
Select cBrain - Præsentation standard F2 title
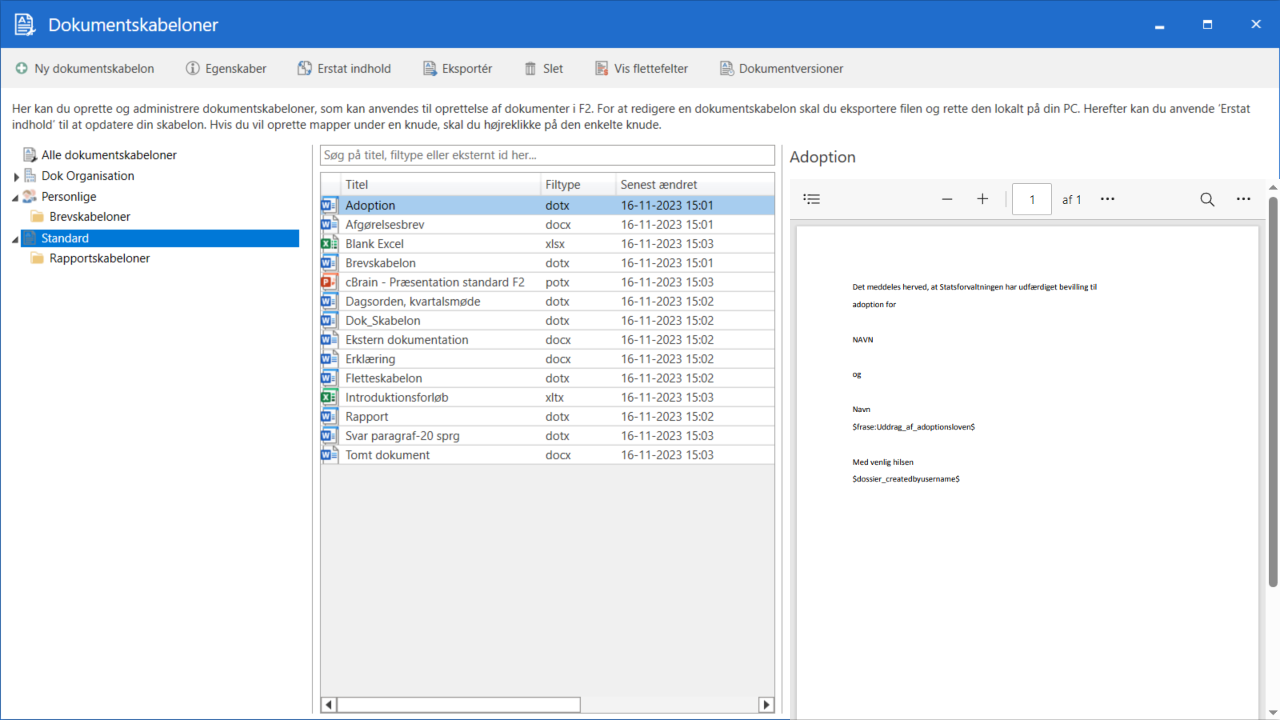point(435,282)
